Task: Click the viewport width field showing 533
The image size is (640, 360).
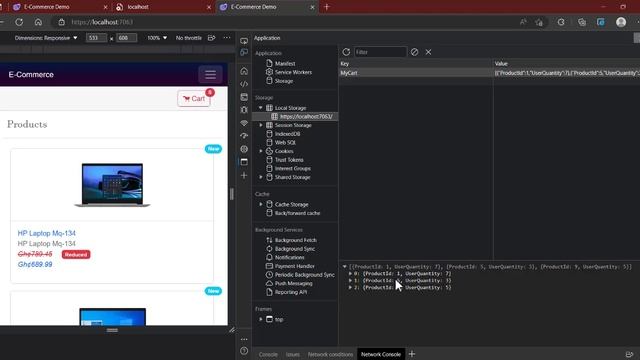Action: 96,38
